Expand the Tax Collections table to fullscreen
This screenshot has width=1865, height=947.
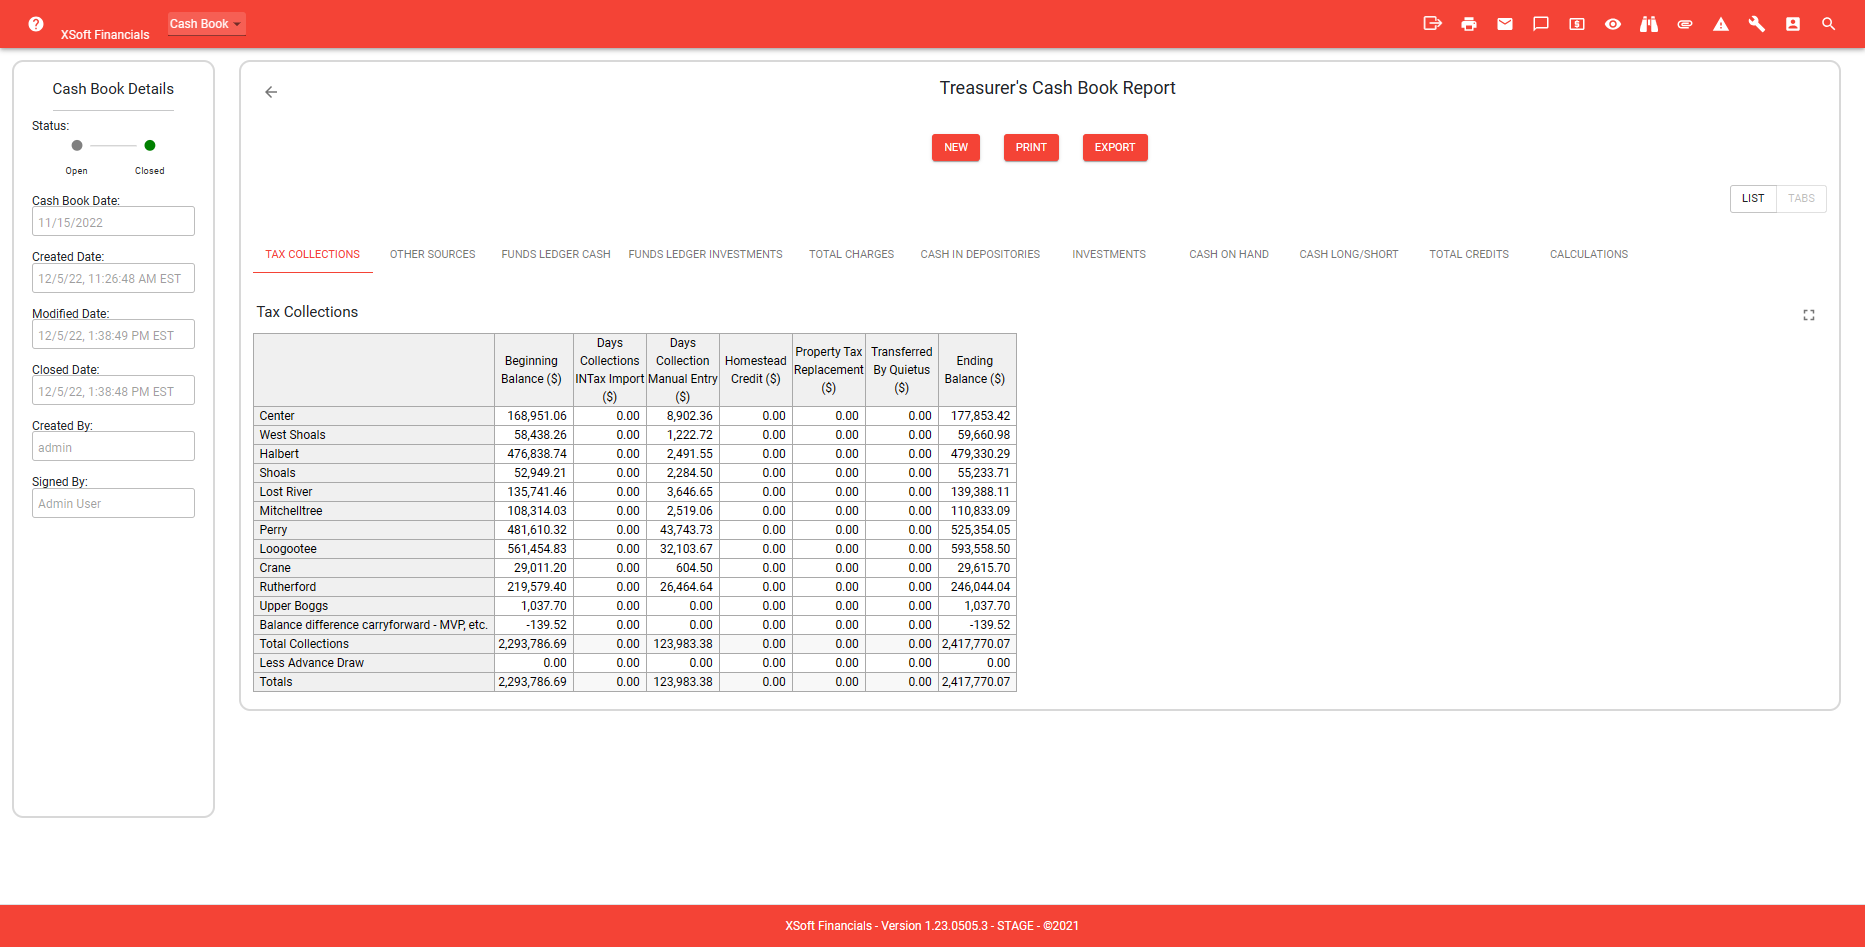[x=1808, y=315]
